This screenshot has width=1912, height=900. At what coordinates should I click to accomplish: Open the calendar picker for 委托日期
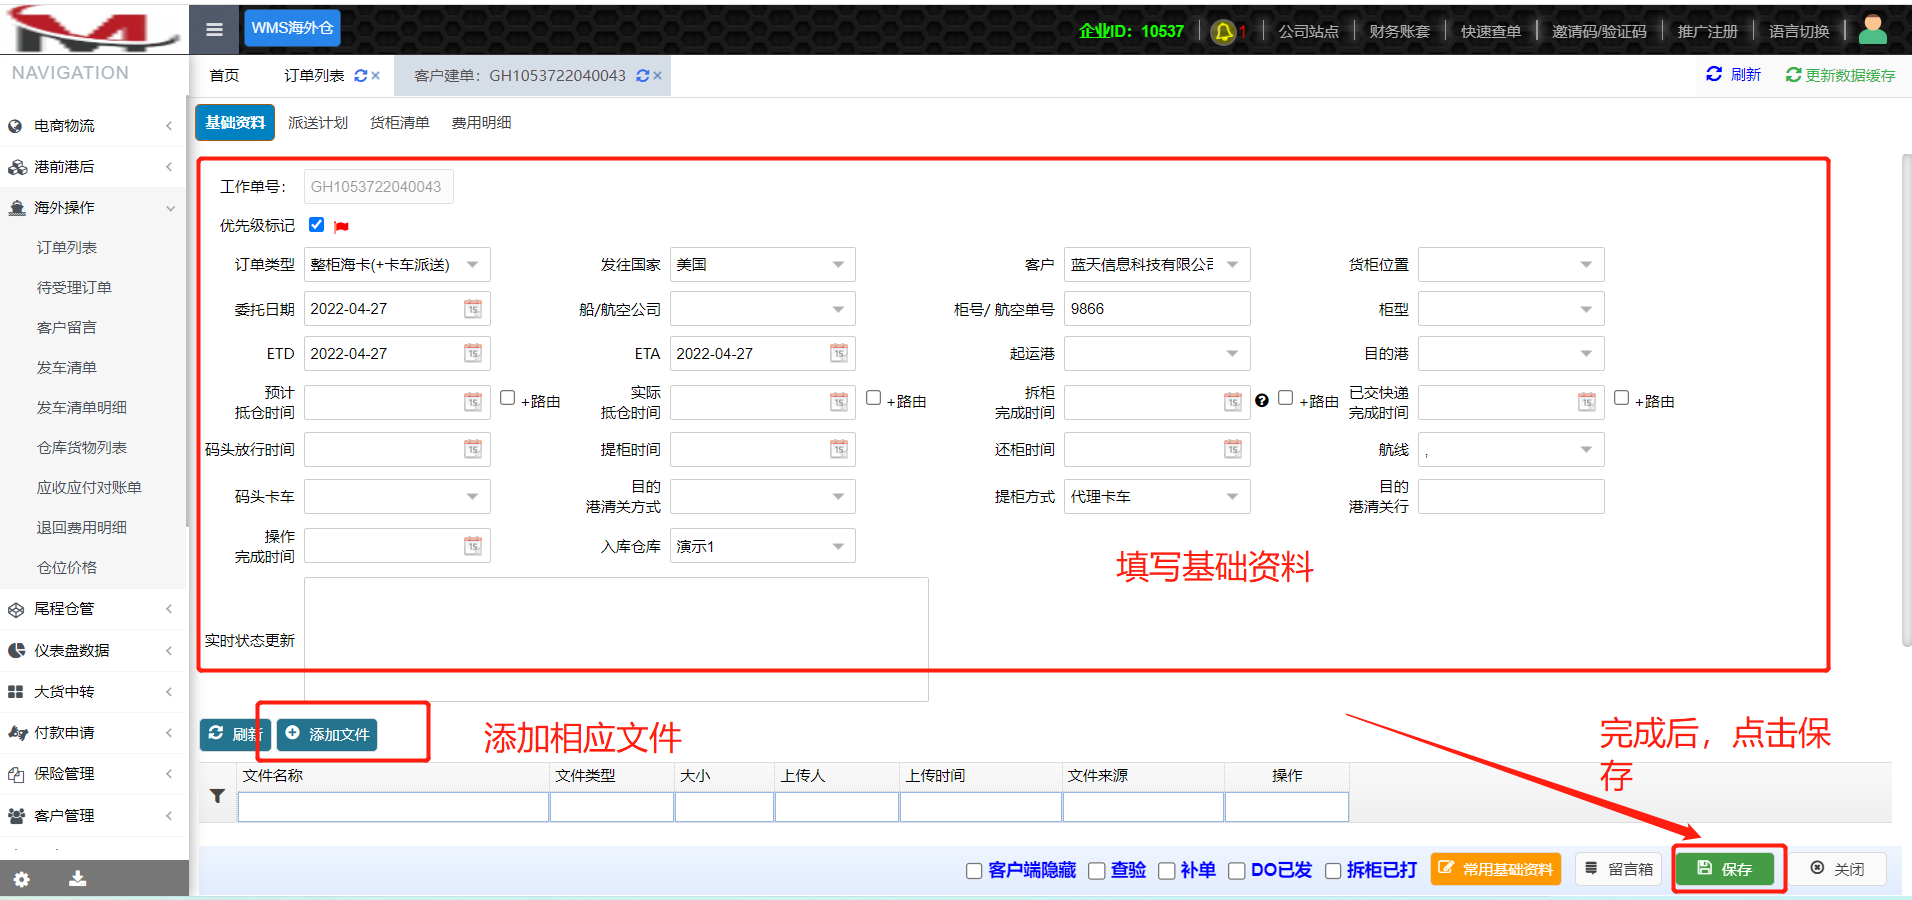tap(473, 309)
